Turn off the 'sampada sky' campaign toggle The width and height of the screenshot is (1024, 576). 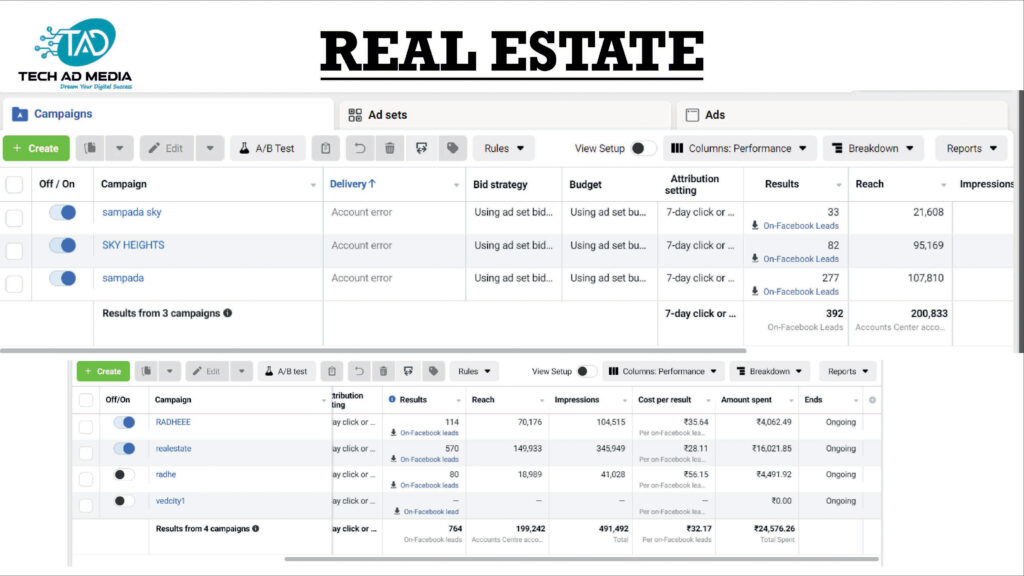62,212
